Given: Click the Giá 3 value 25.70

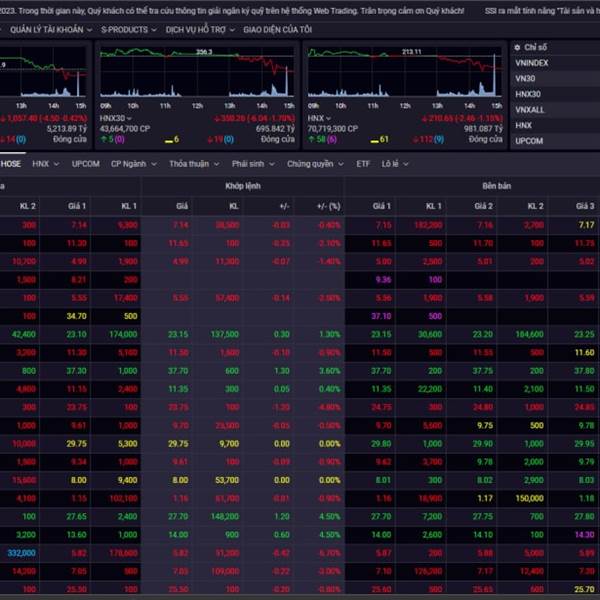Looking at the screenshot, I should coord(585,589).
